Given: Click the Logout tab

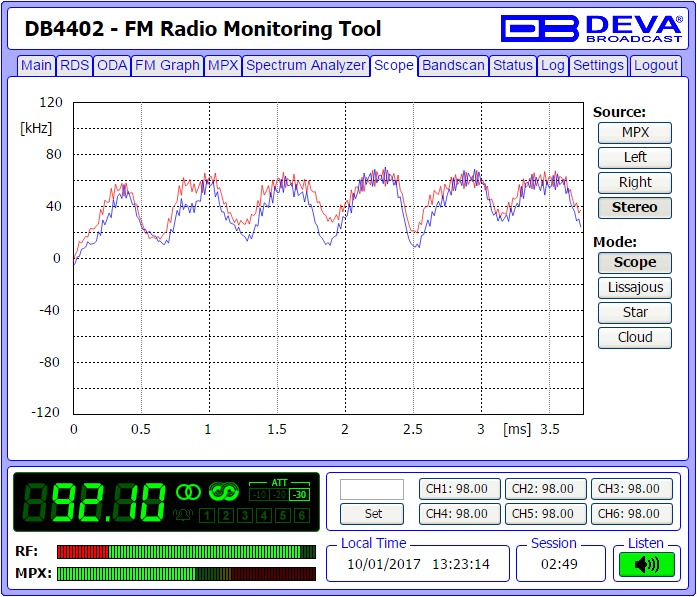Looking at the screenshot, I should pyautogui.click(x=656, y=66).
